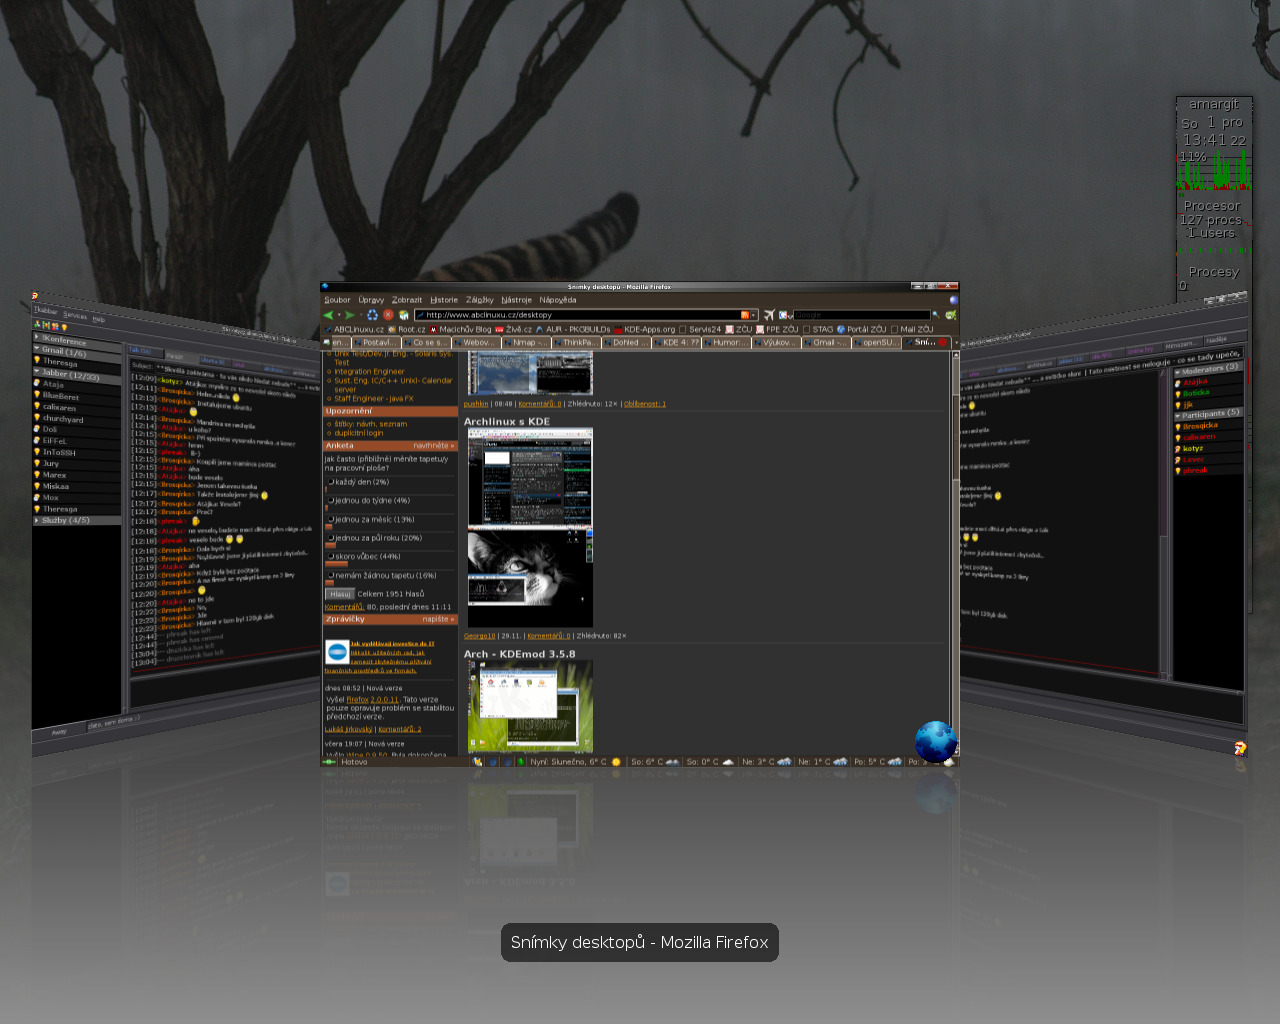Select contact BlueBeret in Tkabber roster

(x=60, y=397)
